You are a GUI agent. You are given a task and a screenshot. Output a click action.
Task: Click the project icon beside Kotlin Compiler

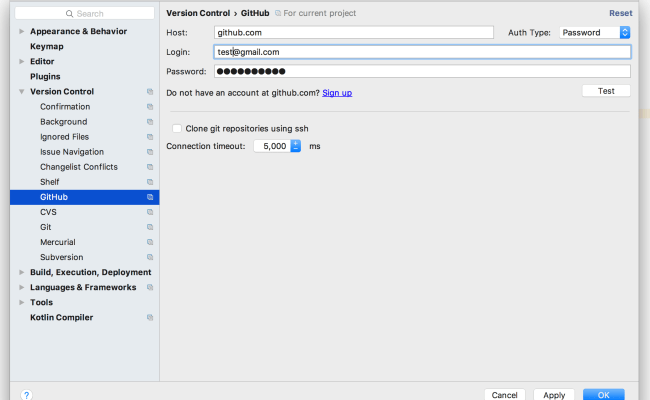150,318
